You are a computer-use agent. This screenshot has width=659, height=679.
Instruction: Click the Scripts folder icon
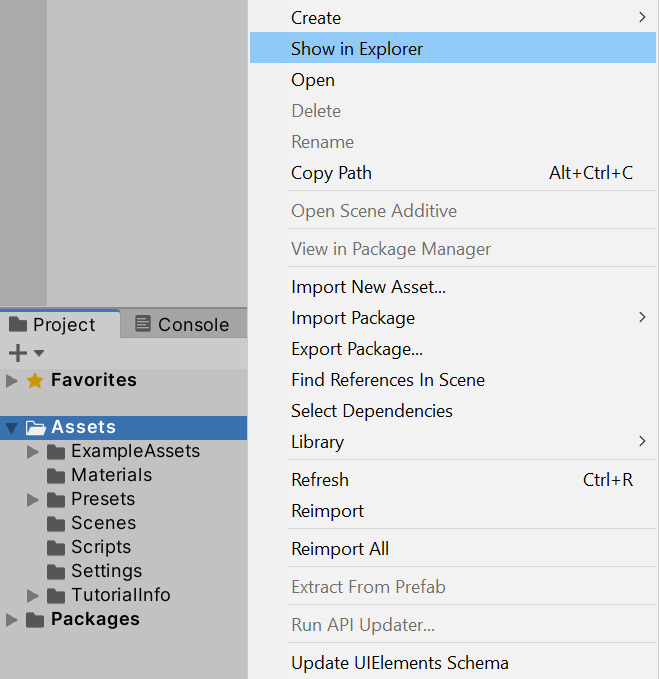56,547
